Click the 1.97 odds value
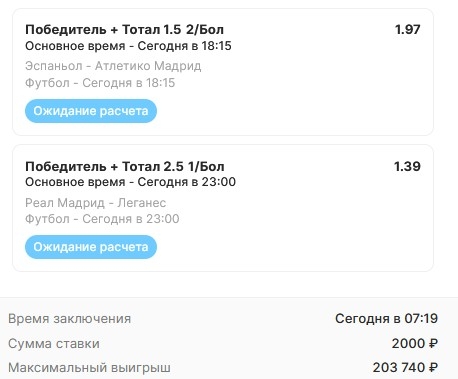 tap(407, 29)
